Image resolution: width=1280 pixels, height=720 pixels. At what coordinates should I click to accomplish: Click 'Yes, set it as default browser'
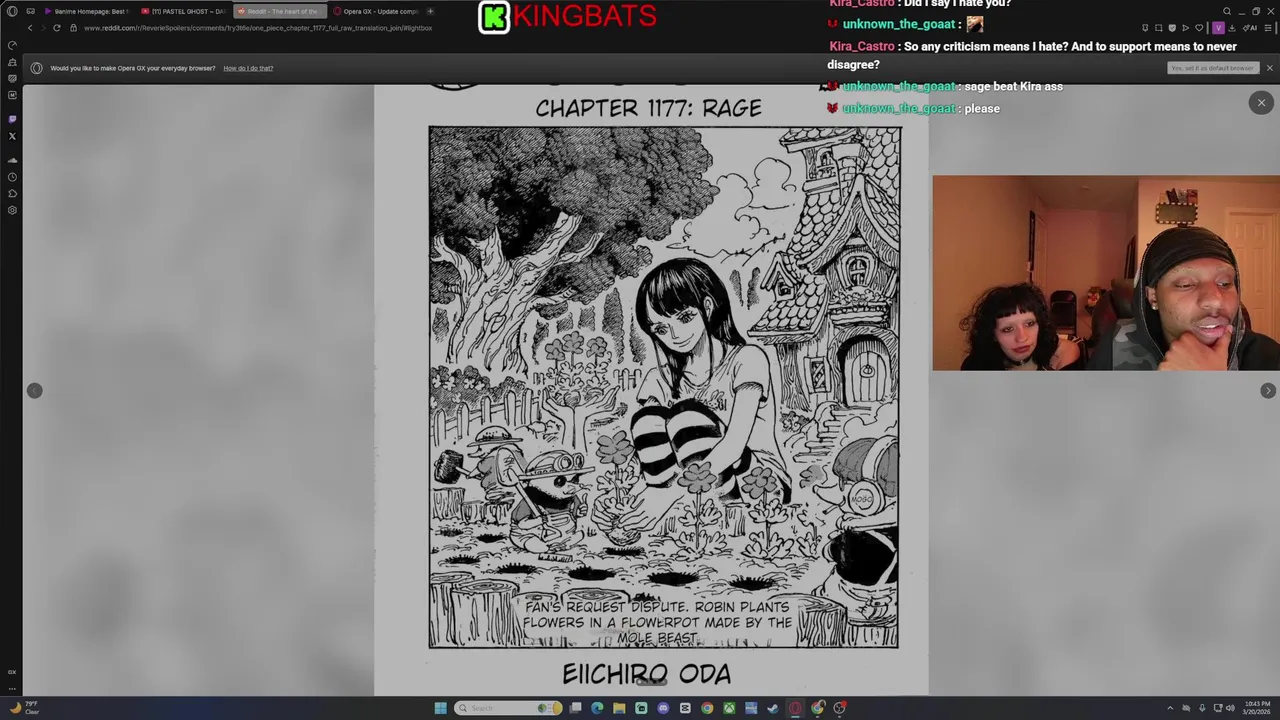coord(1212,68)
